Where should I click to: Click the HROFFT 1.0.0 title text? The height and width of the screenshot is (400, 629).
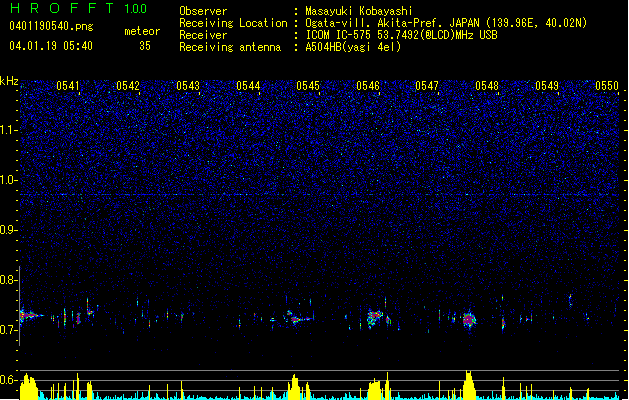coord(79,8)
